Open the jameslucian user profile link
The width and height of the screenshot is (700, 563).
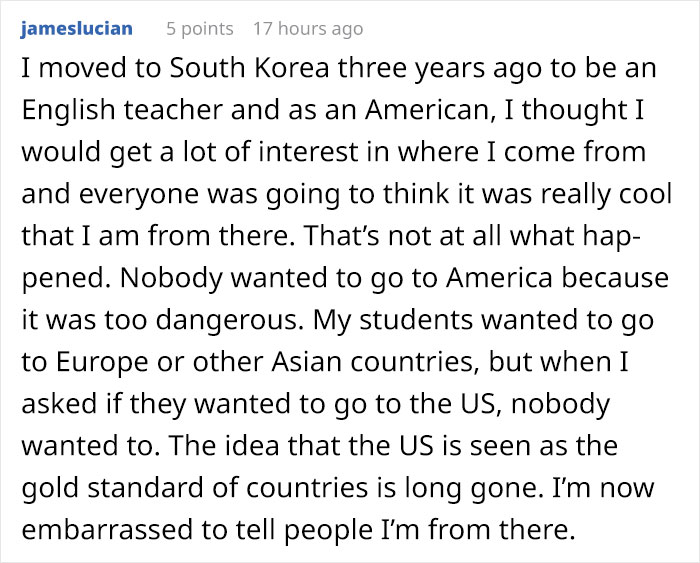pyautogui.click(x=76, y=29)
